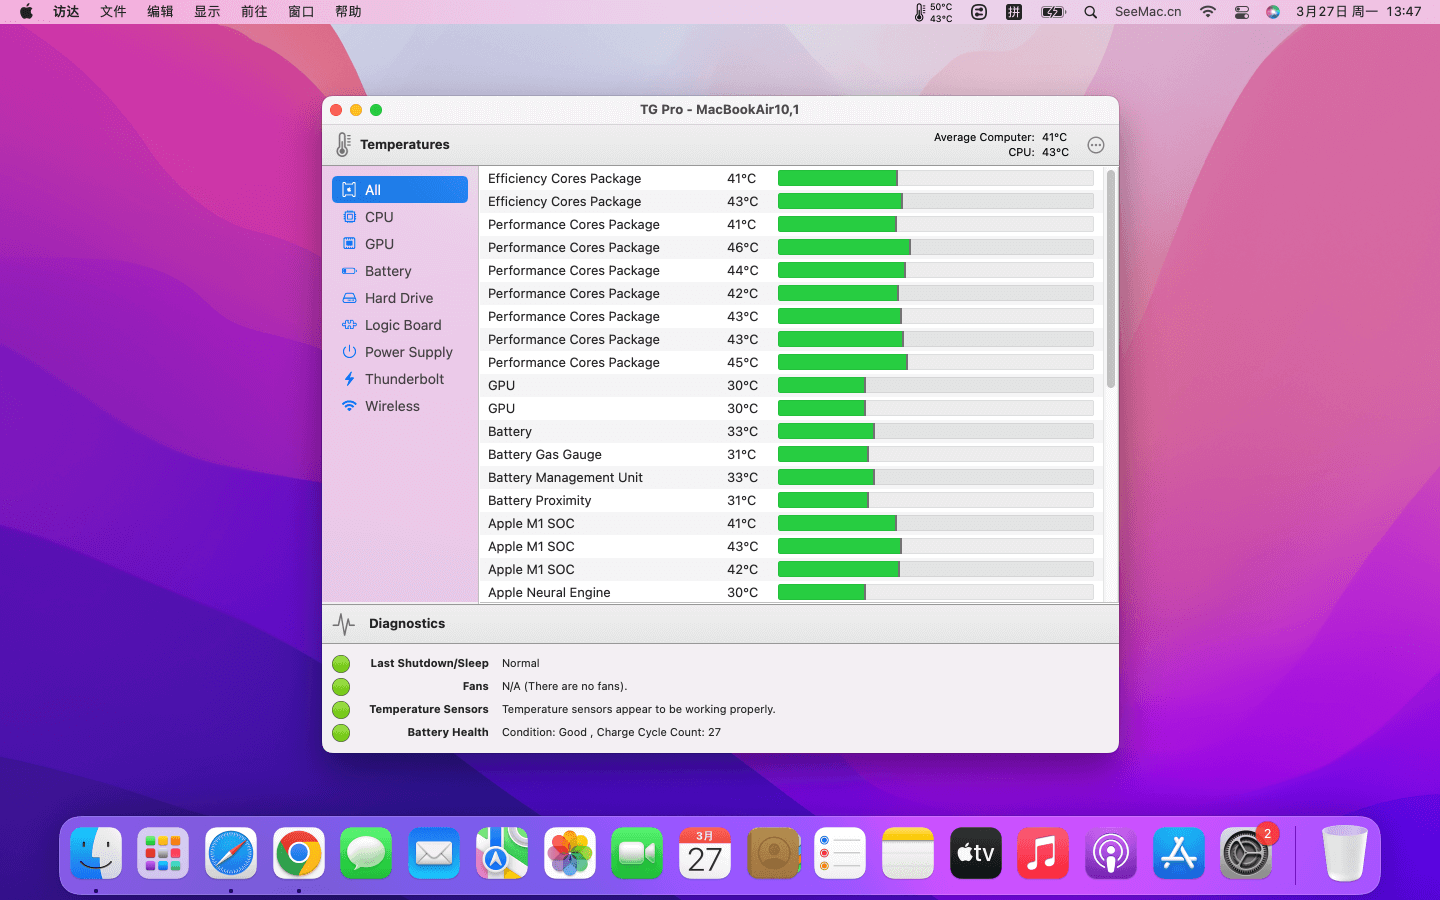The width and height of the screenshot is (1440, 900).
Task: Click the green Battery Health status indicator
Action: [x=341, y=733]
